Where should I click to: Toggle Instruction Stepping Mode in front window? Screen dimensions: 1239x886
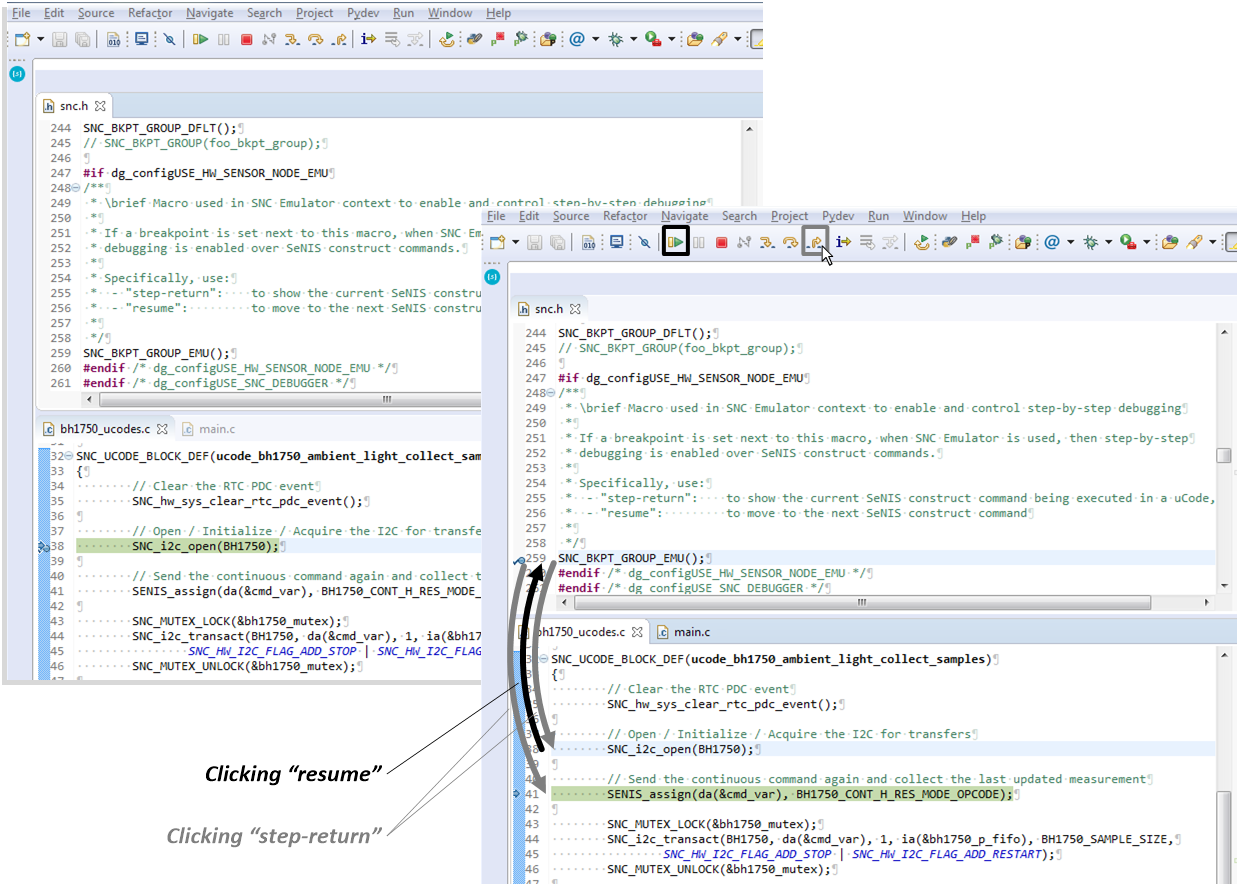(x=843, y=242)
